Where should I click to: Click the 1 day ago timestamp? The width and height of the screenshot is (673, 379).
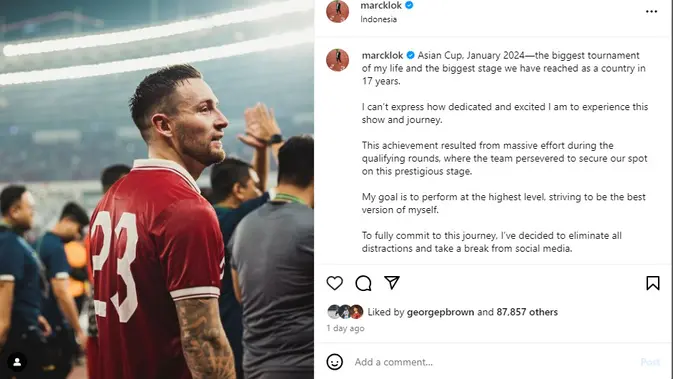point(345,328)
